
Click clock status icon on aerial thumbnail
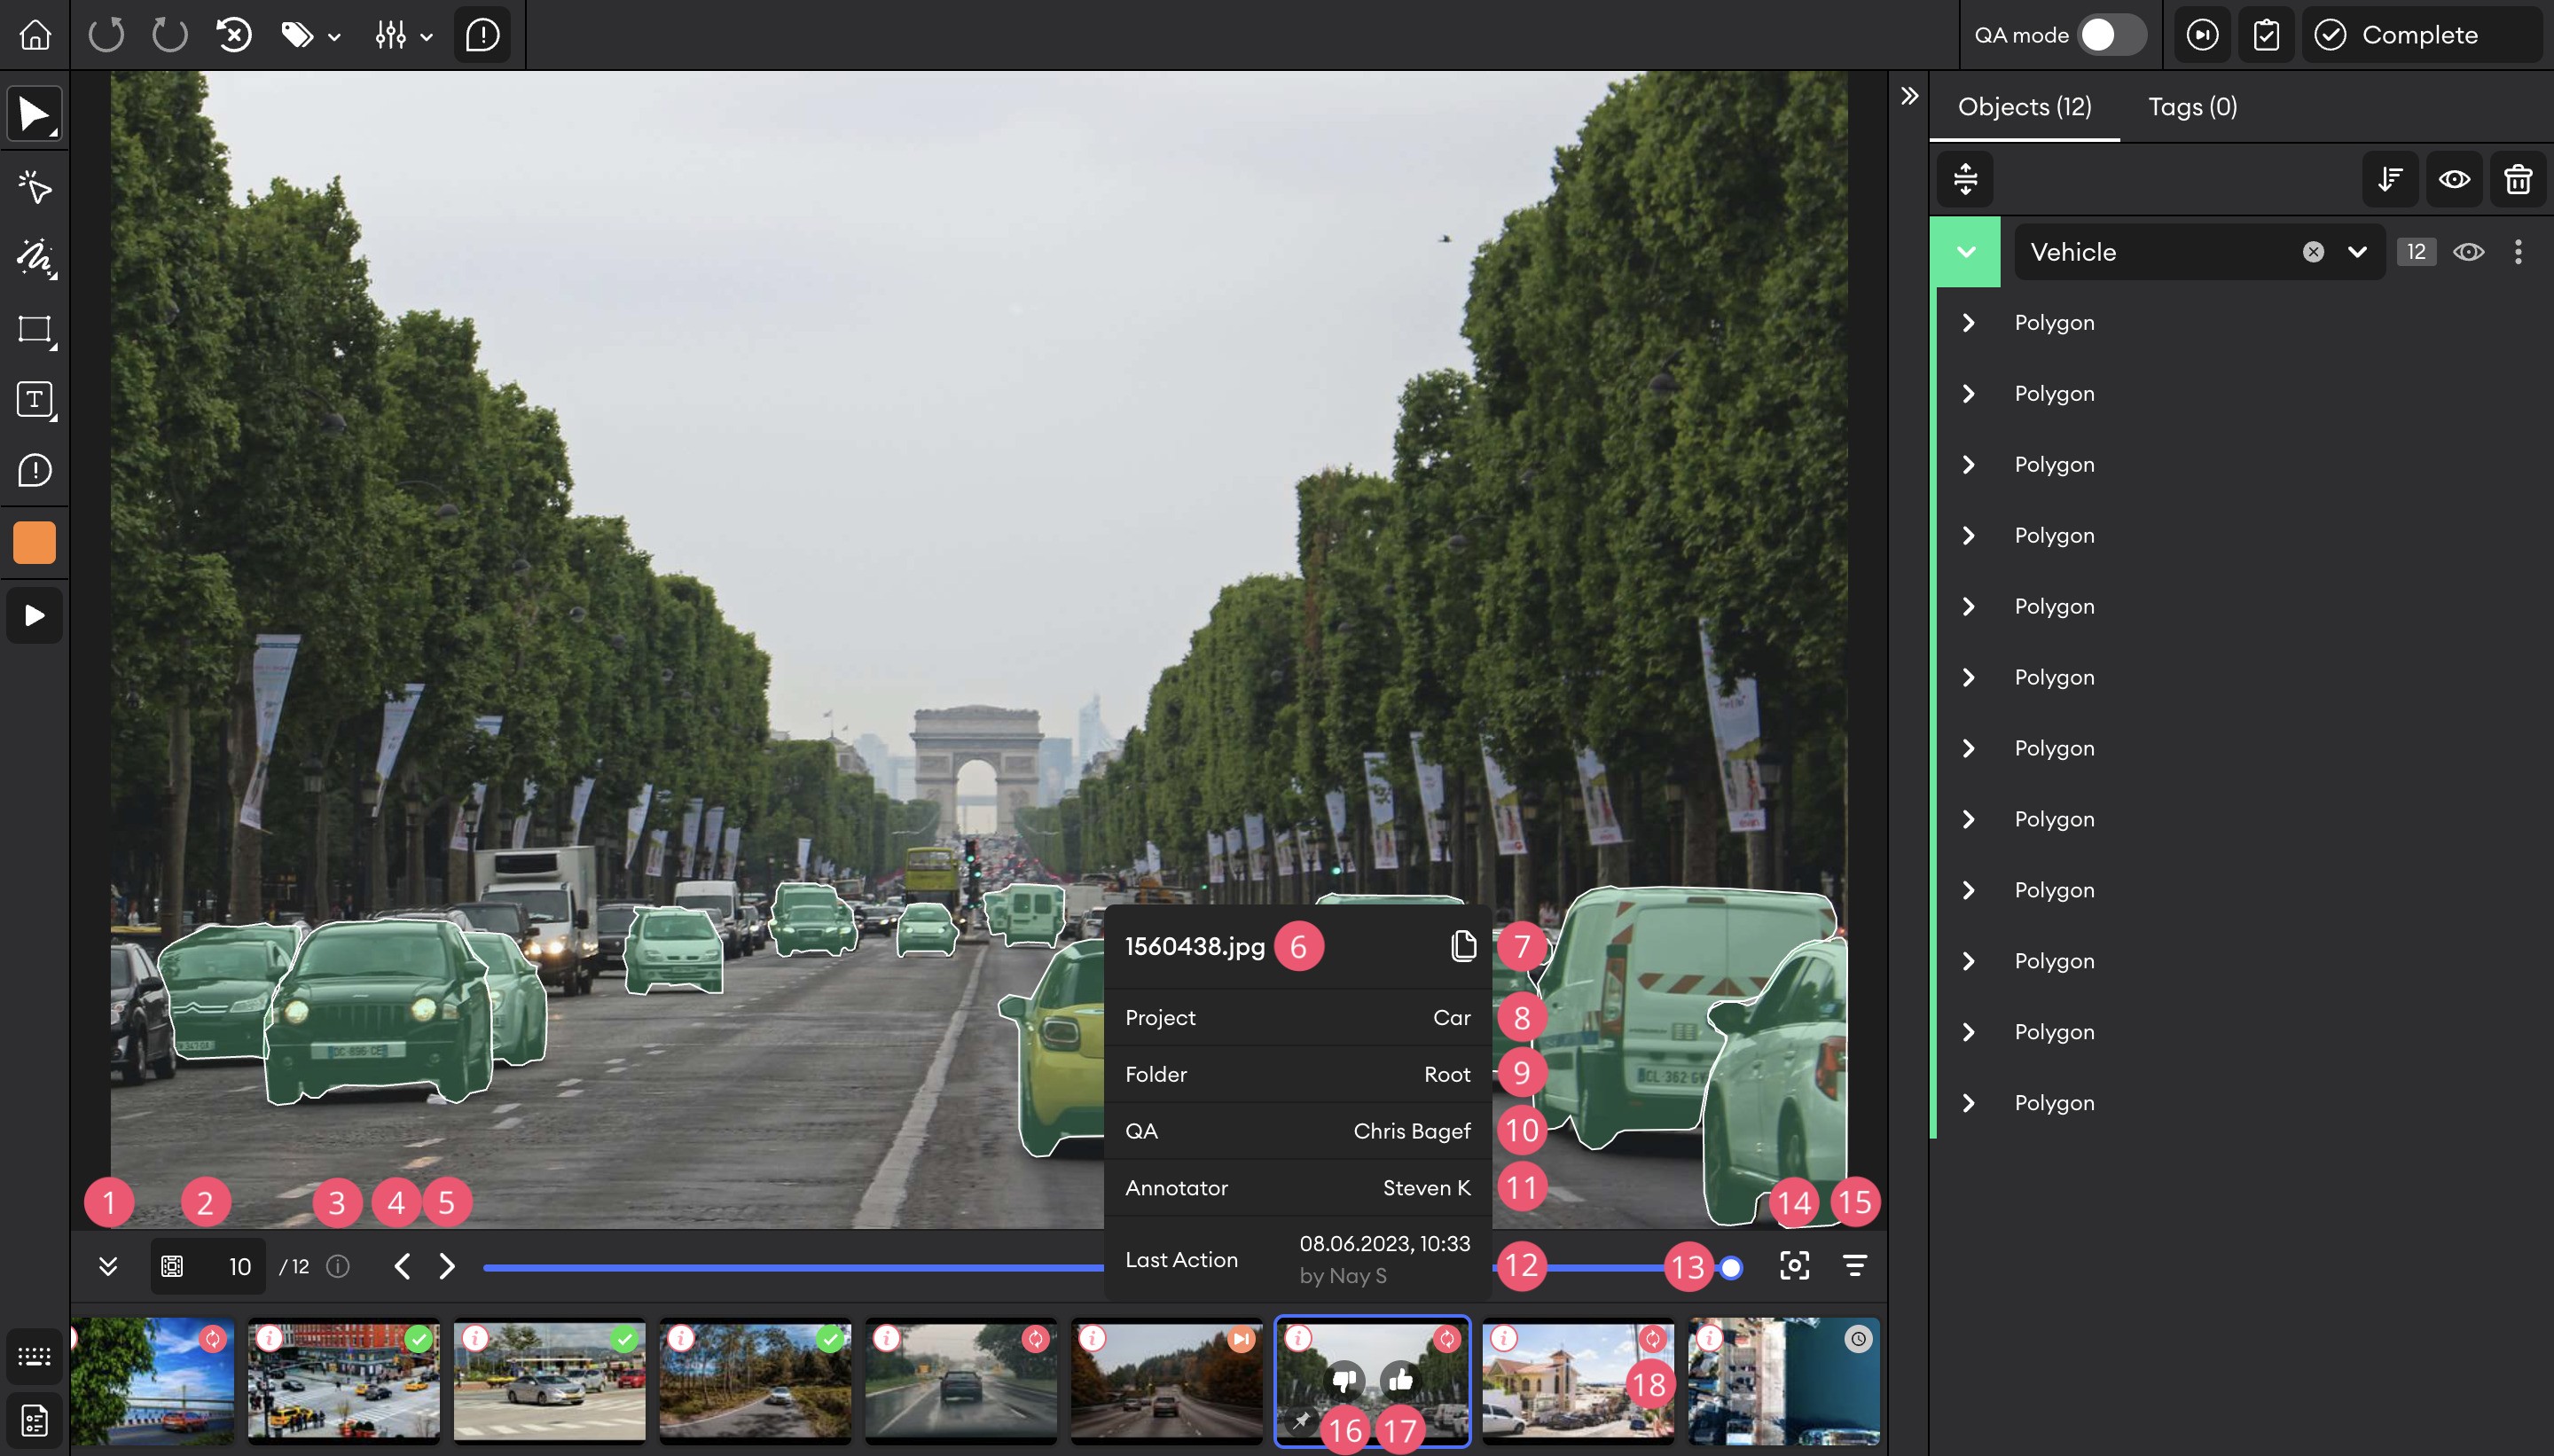(x=1858, y=1339)
